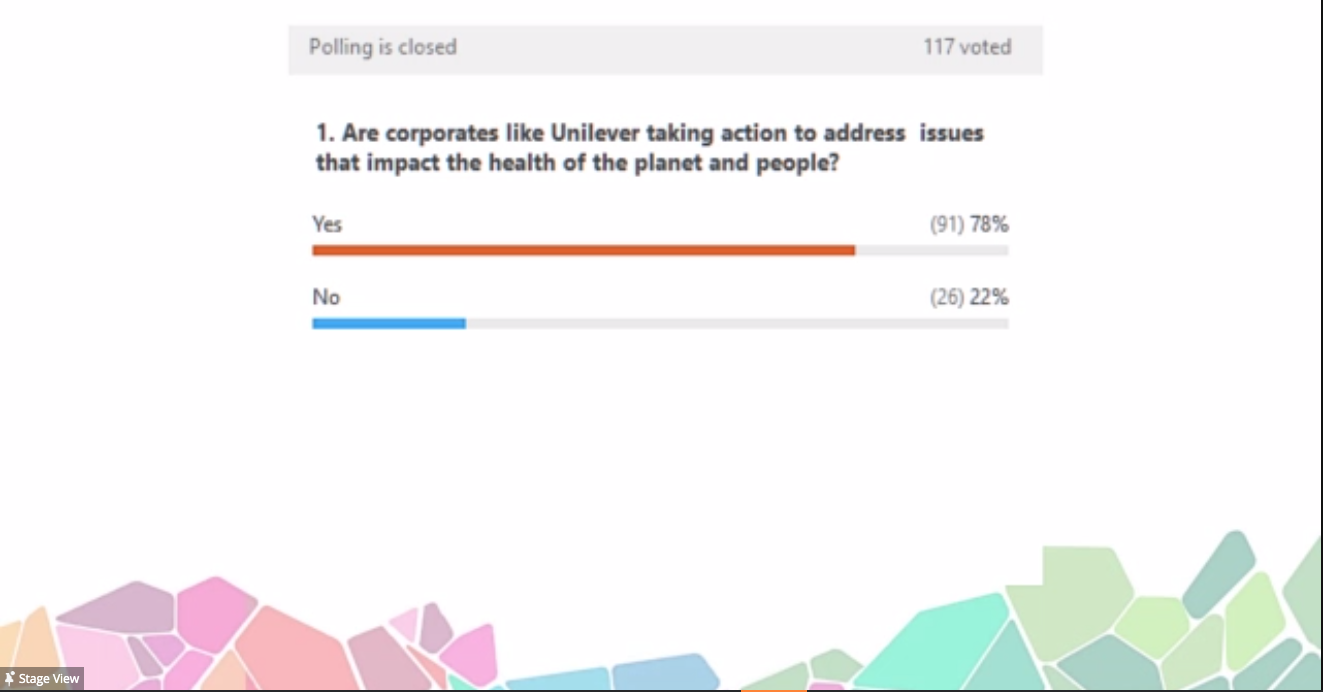1323x692 pixels.
Task: Click the small orange marker on bottom edge
Action: [773, 688]
